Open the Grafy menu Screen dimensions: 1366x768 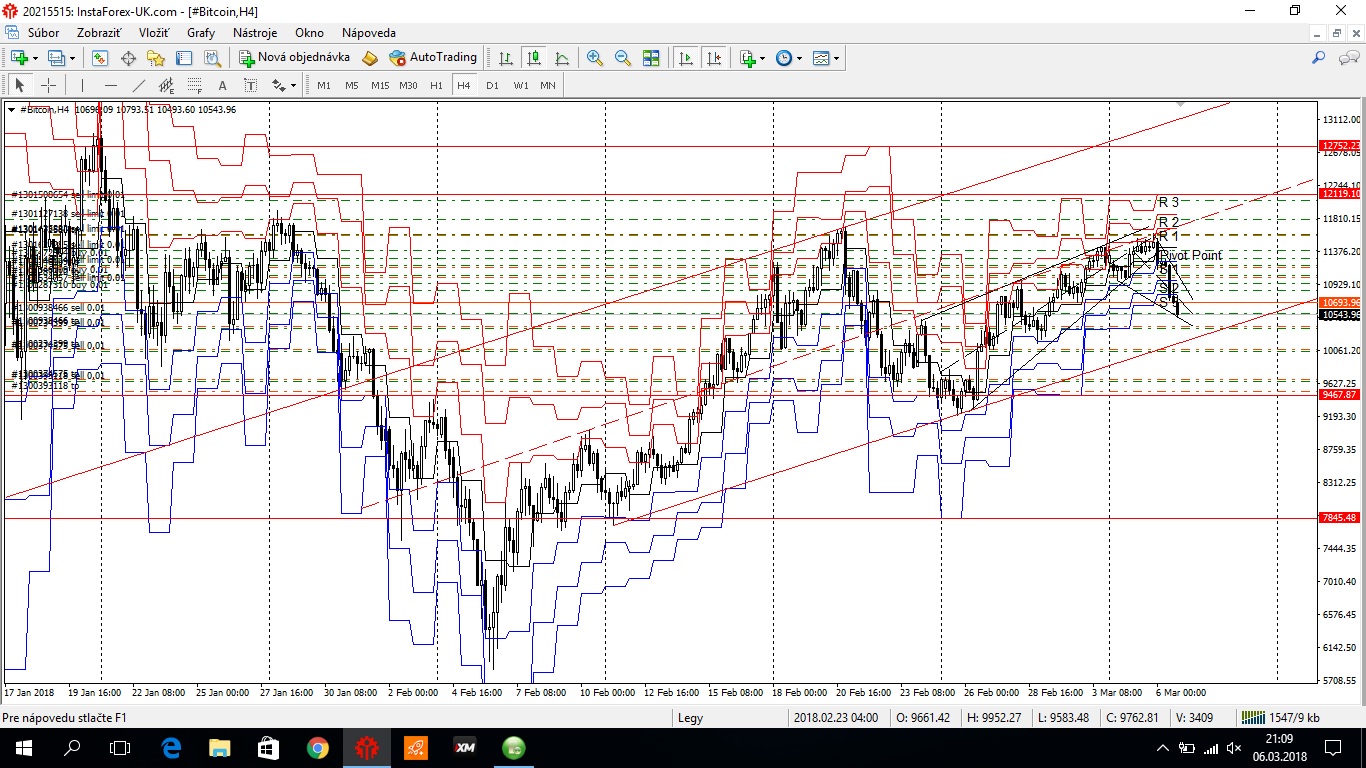[x=200, y=33]
